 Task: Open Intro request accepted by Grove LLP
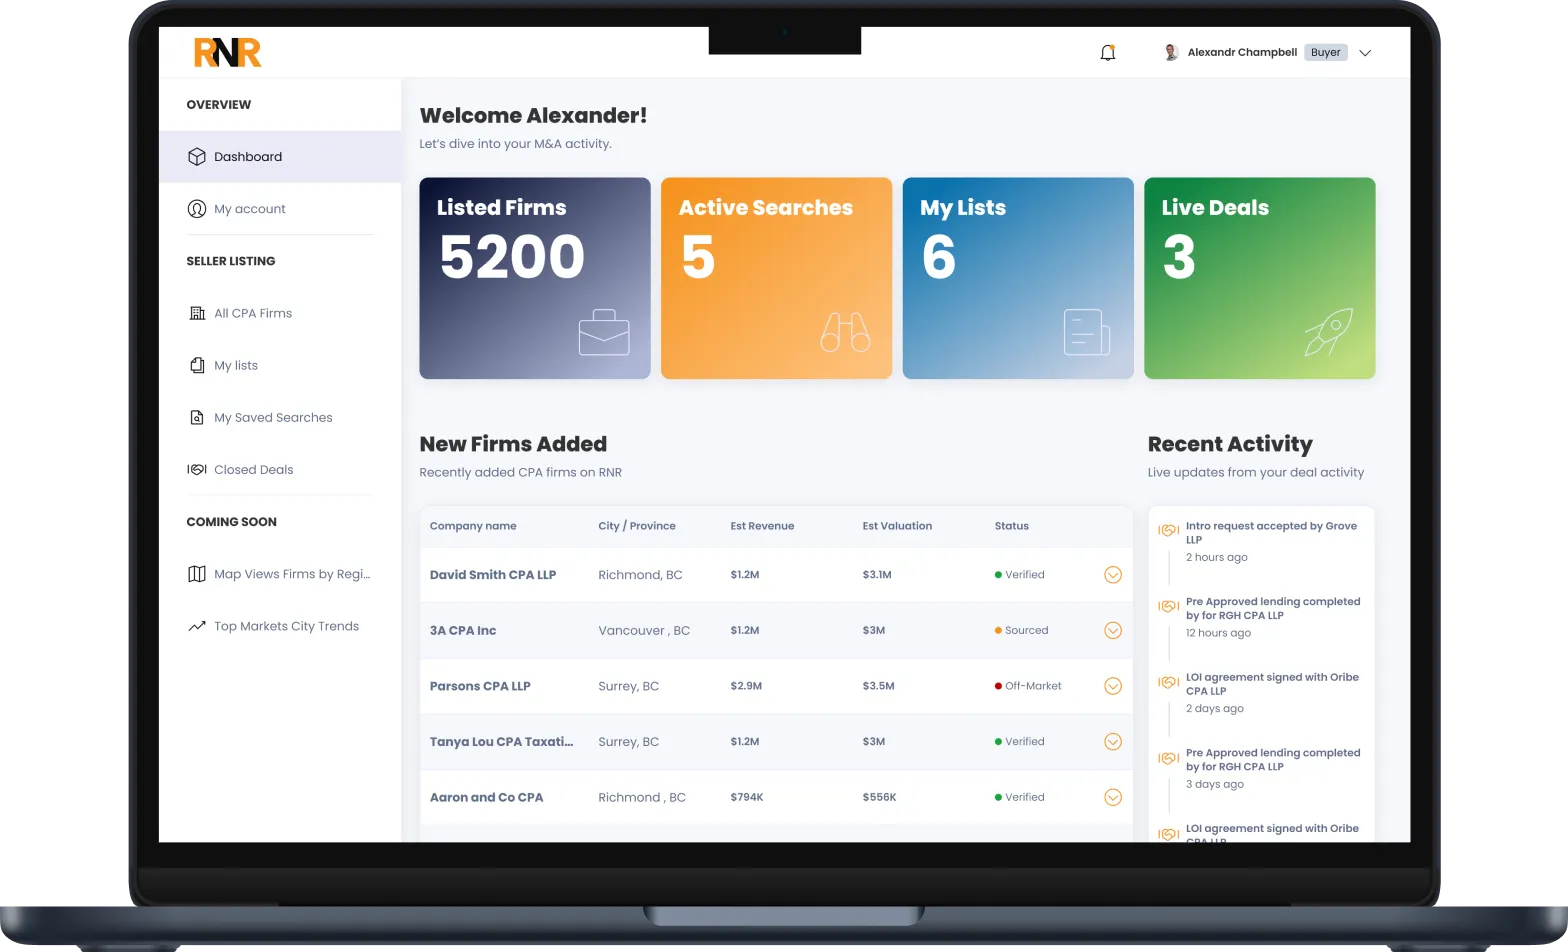tap(1271, 532)
